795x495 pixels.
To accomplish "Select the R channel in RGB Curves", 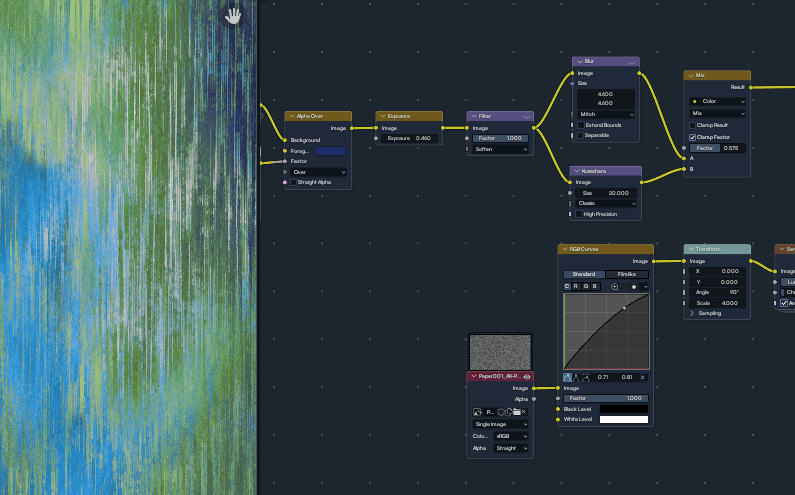I will coord(576,287).
